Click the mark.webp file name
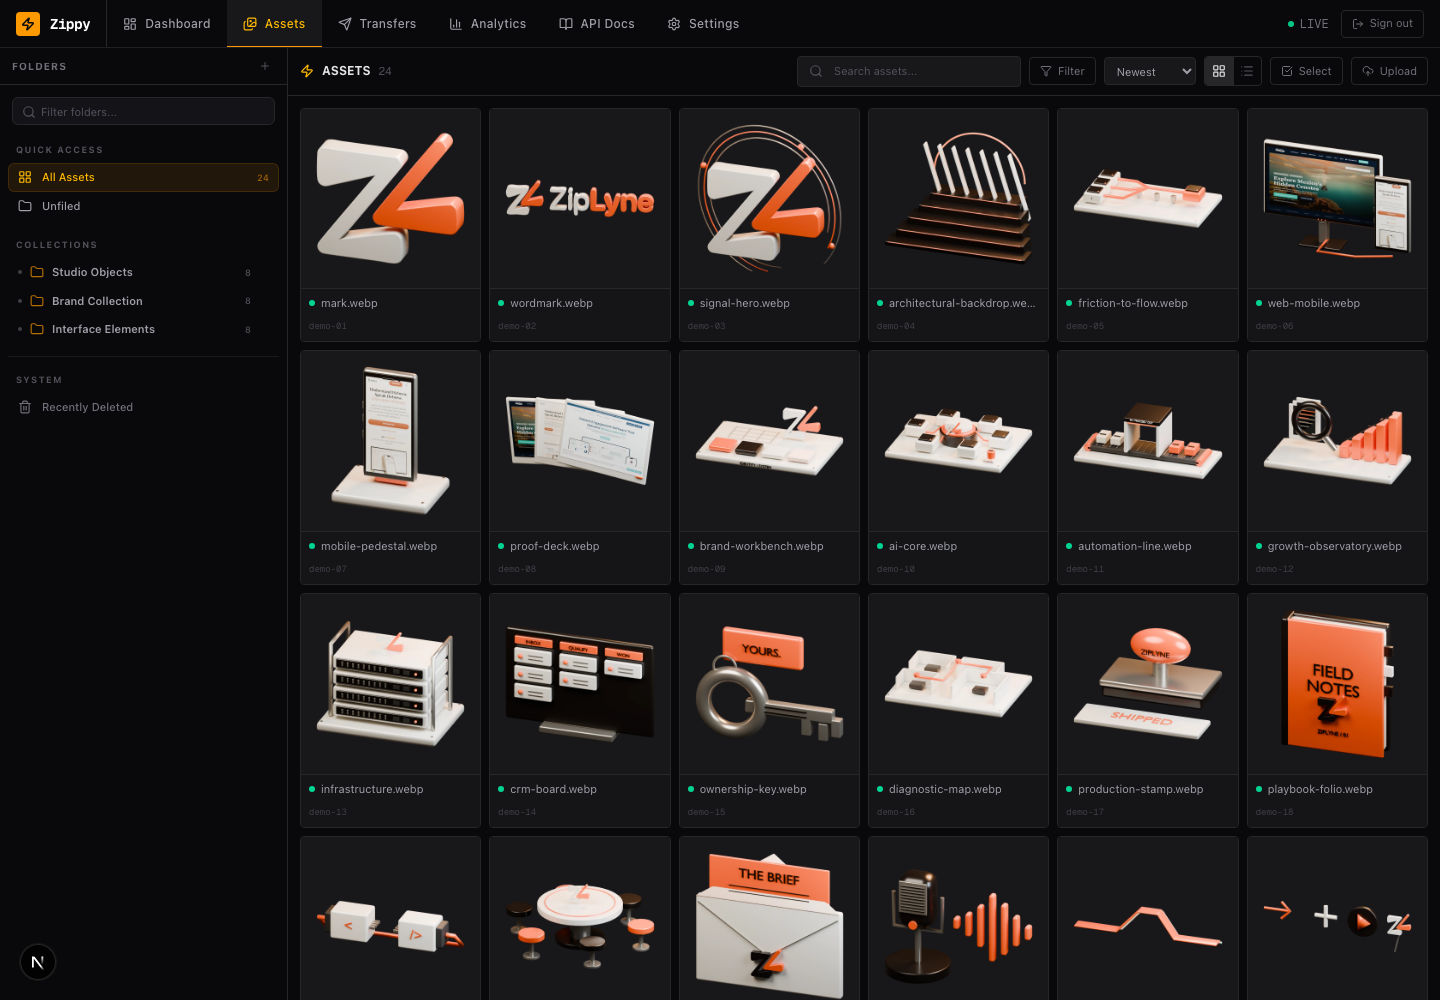 tap(349, 303)
